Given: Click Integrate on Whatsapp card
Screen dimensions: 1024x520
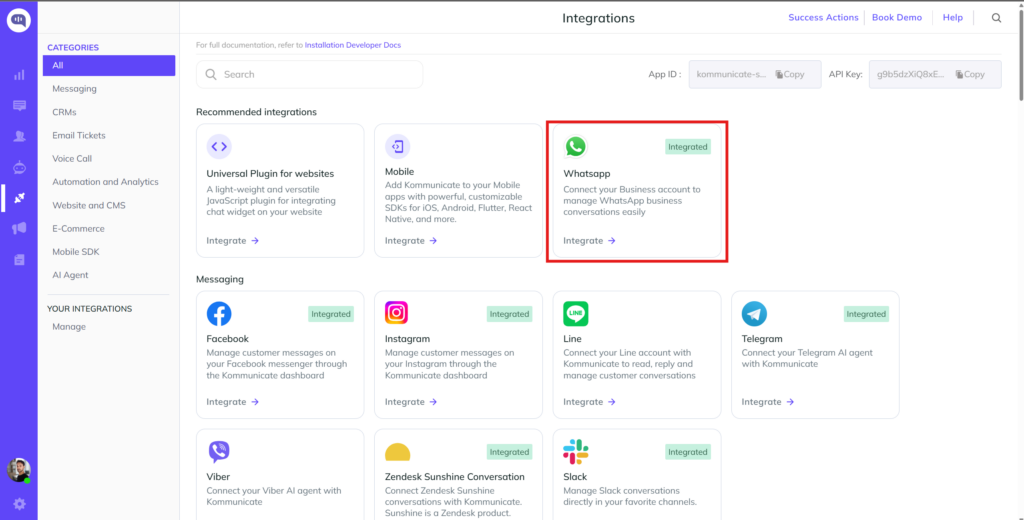Looking at the screenshot, I should click(589, 240).
